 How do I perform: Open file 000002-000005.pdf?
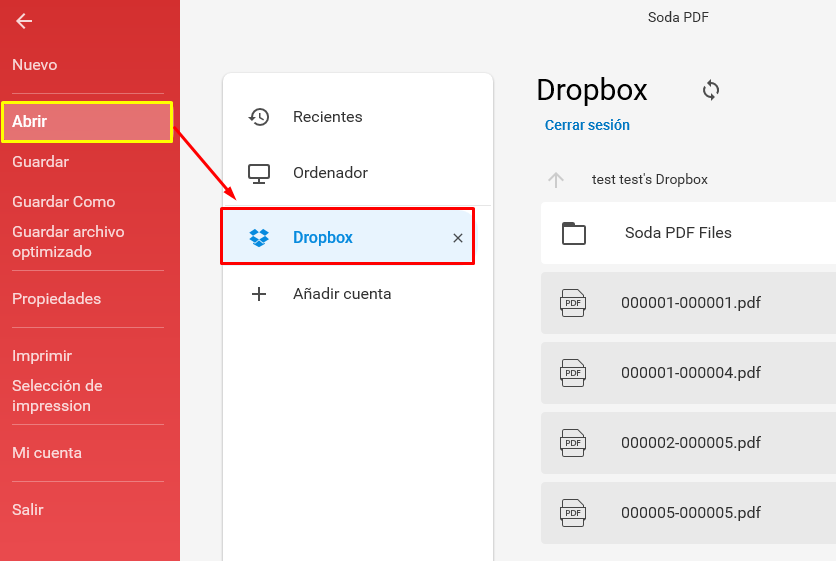[688, 443]
